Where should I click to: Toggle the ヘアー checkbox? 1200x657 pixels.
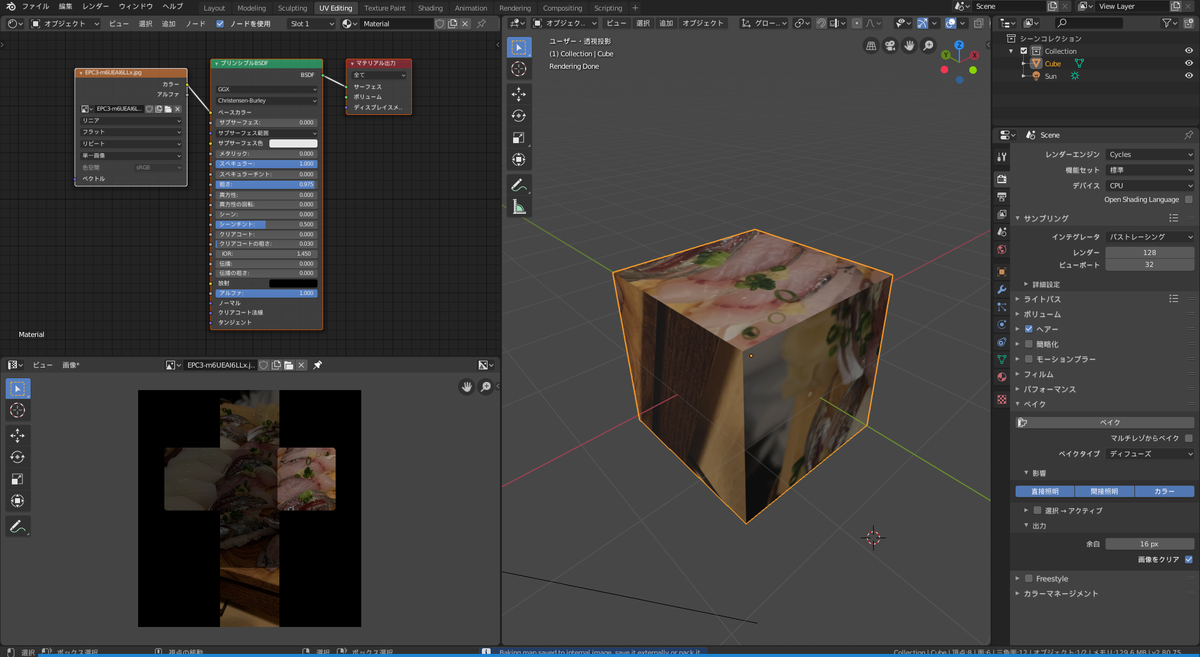1028,329
